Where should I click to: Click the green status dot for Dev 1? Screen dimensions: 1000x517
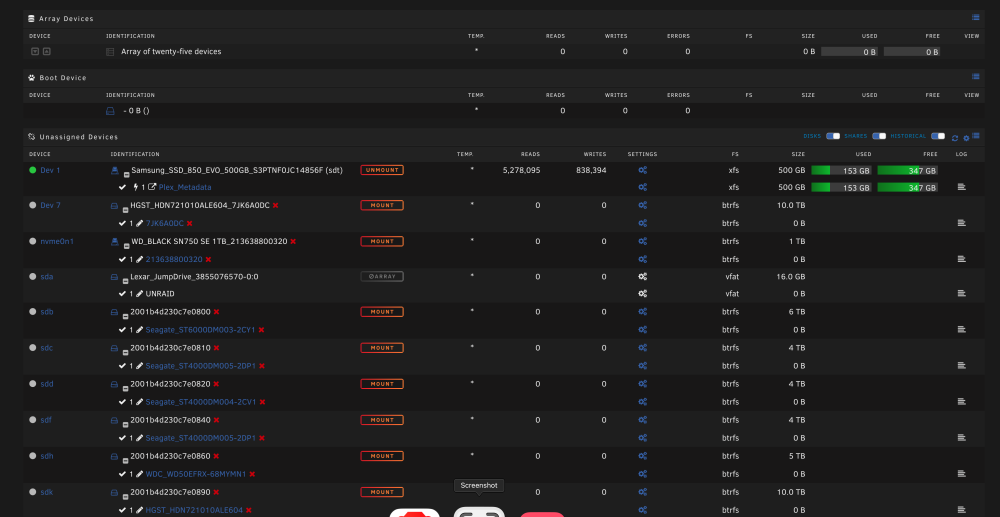pyautogui.click(x=33, y=170)
